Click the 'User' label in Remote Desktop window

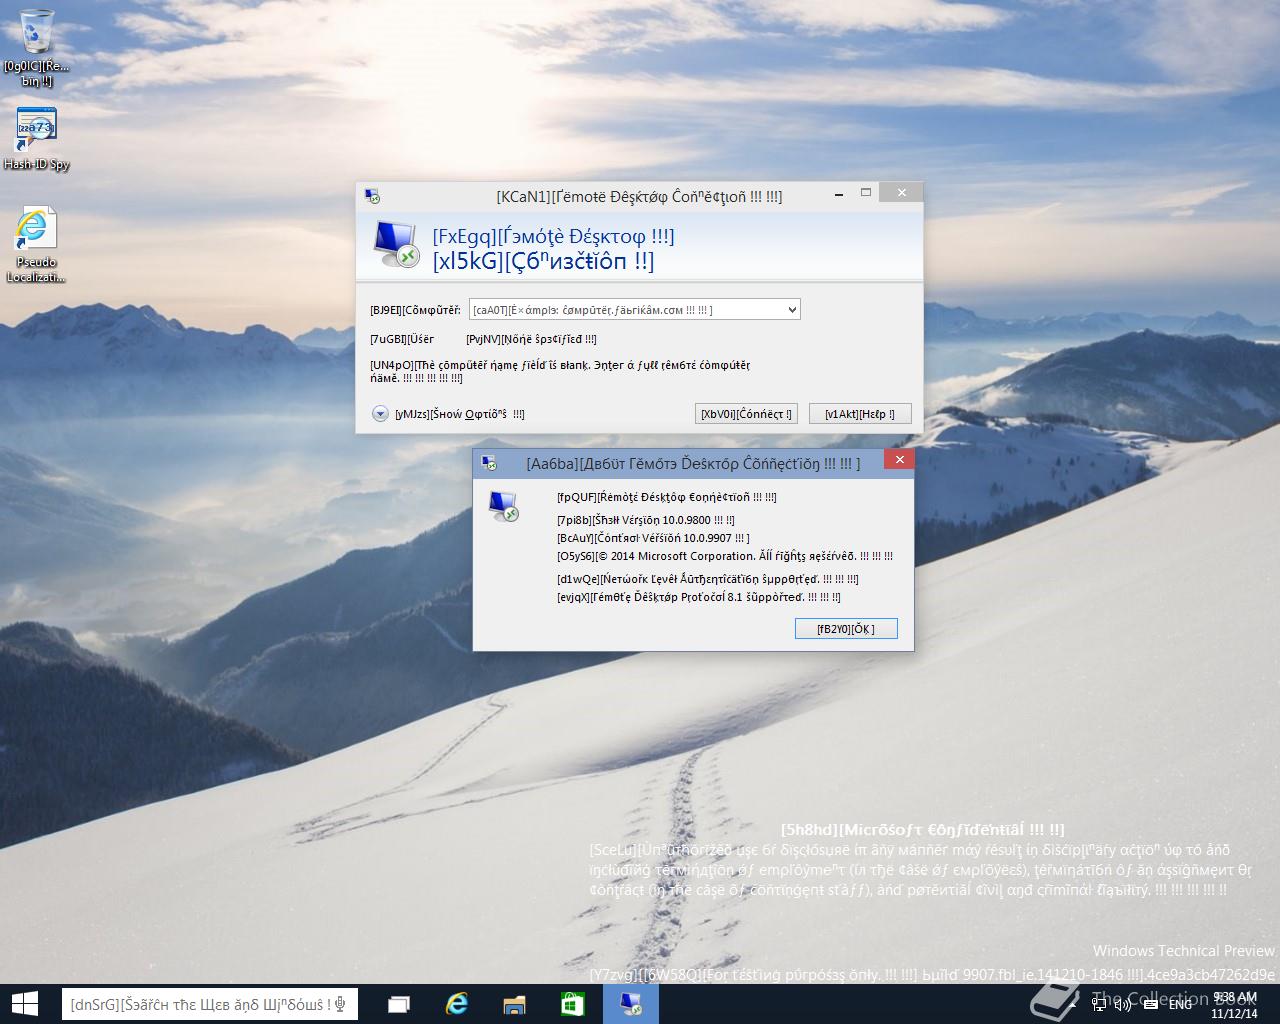tap(402, 339)
